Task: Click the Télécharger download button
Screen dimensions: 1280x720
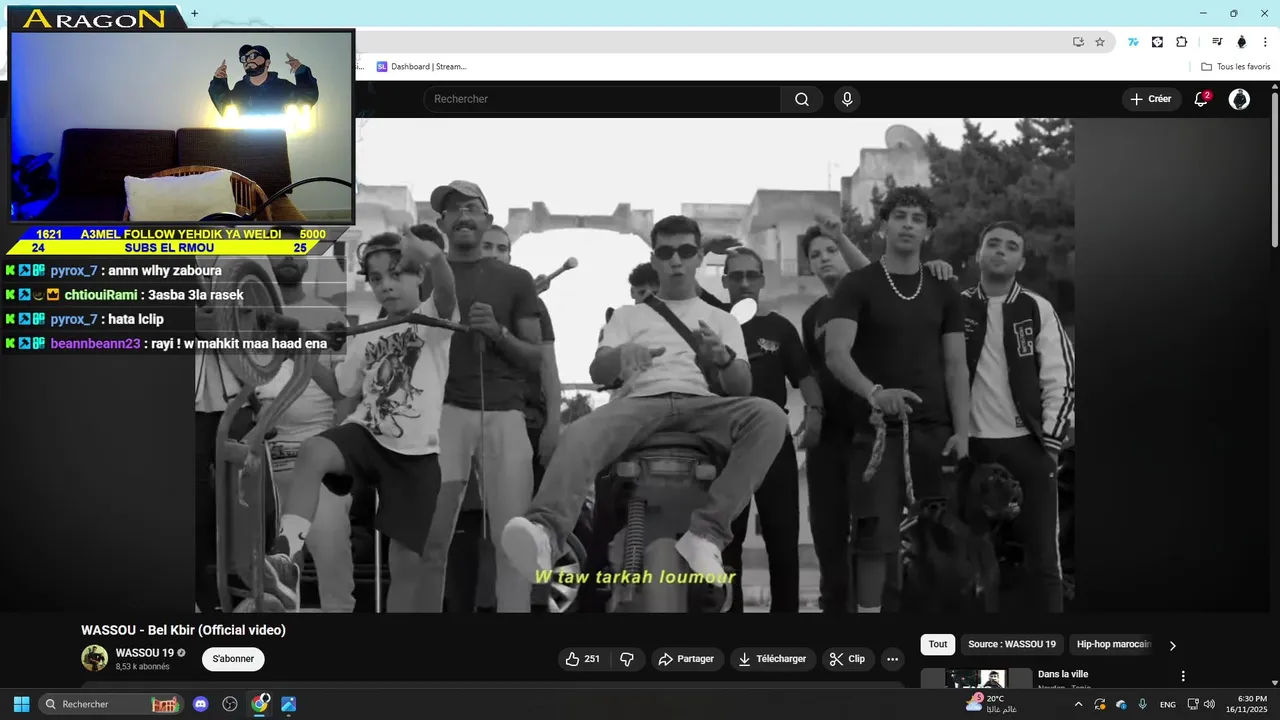Action: pos(772,659)
